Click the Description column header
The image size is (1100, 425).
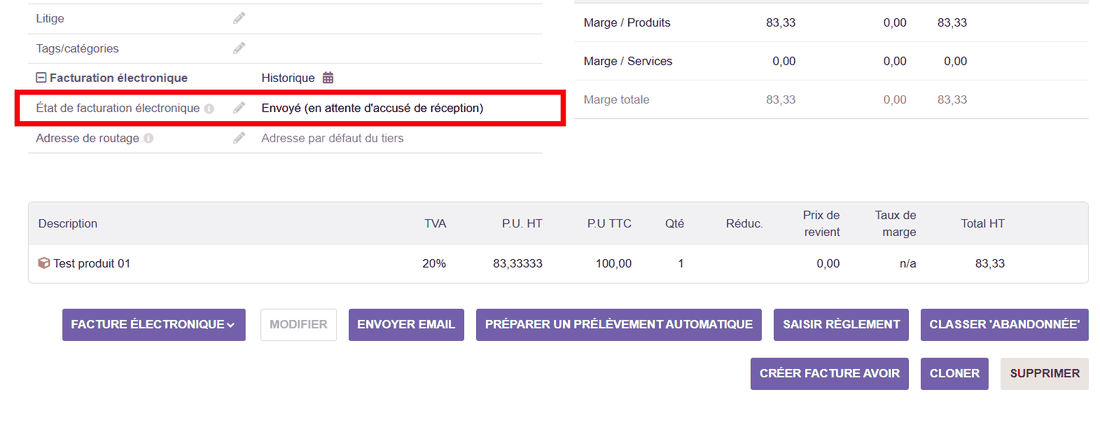[x=68, y=224]
